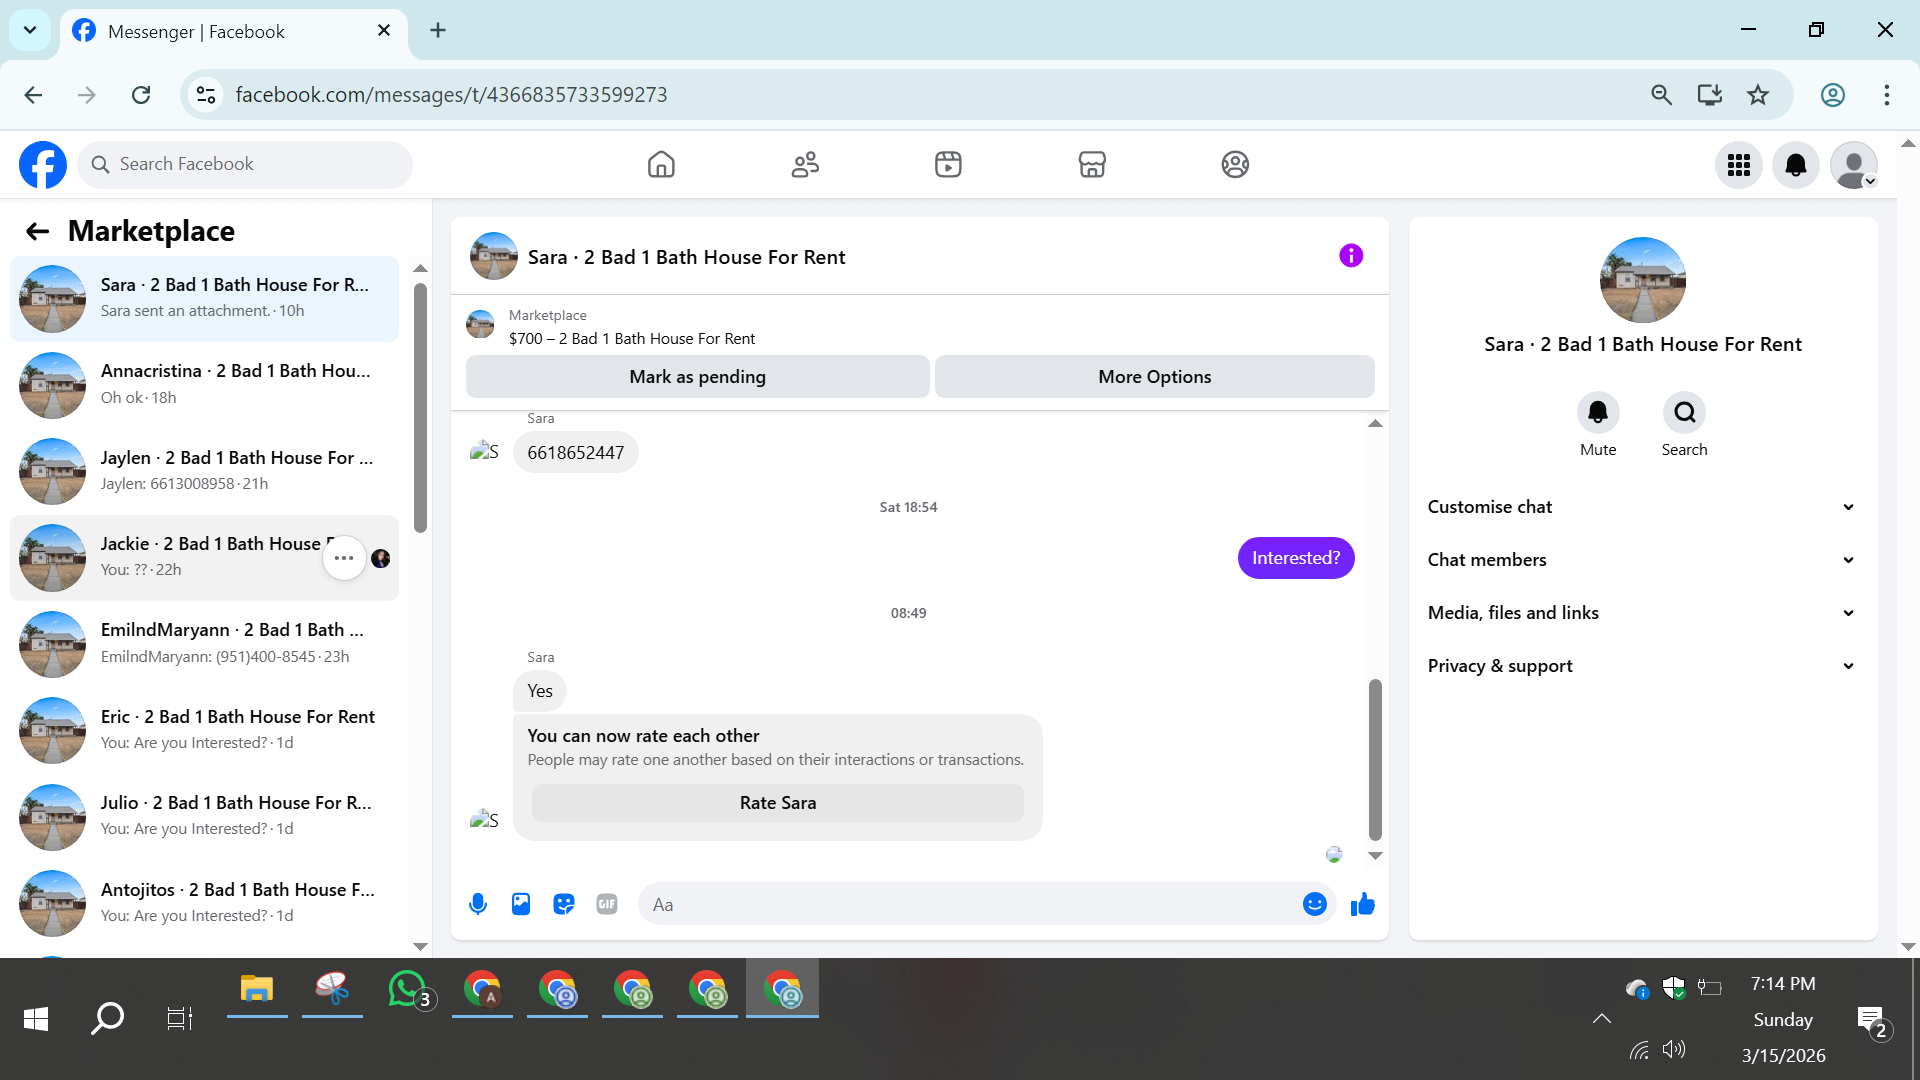Viewport: 1920px width, 1080px height.
Task: Open conversation information purple icon
Action: coord(1351,256)
